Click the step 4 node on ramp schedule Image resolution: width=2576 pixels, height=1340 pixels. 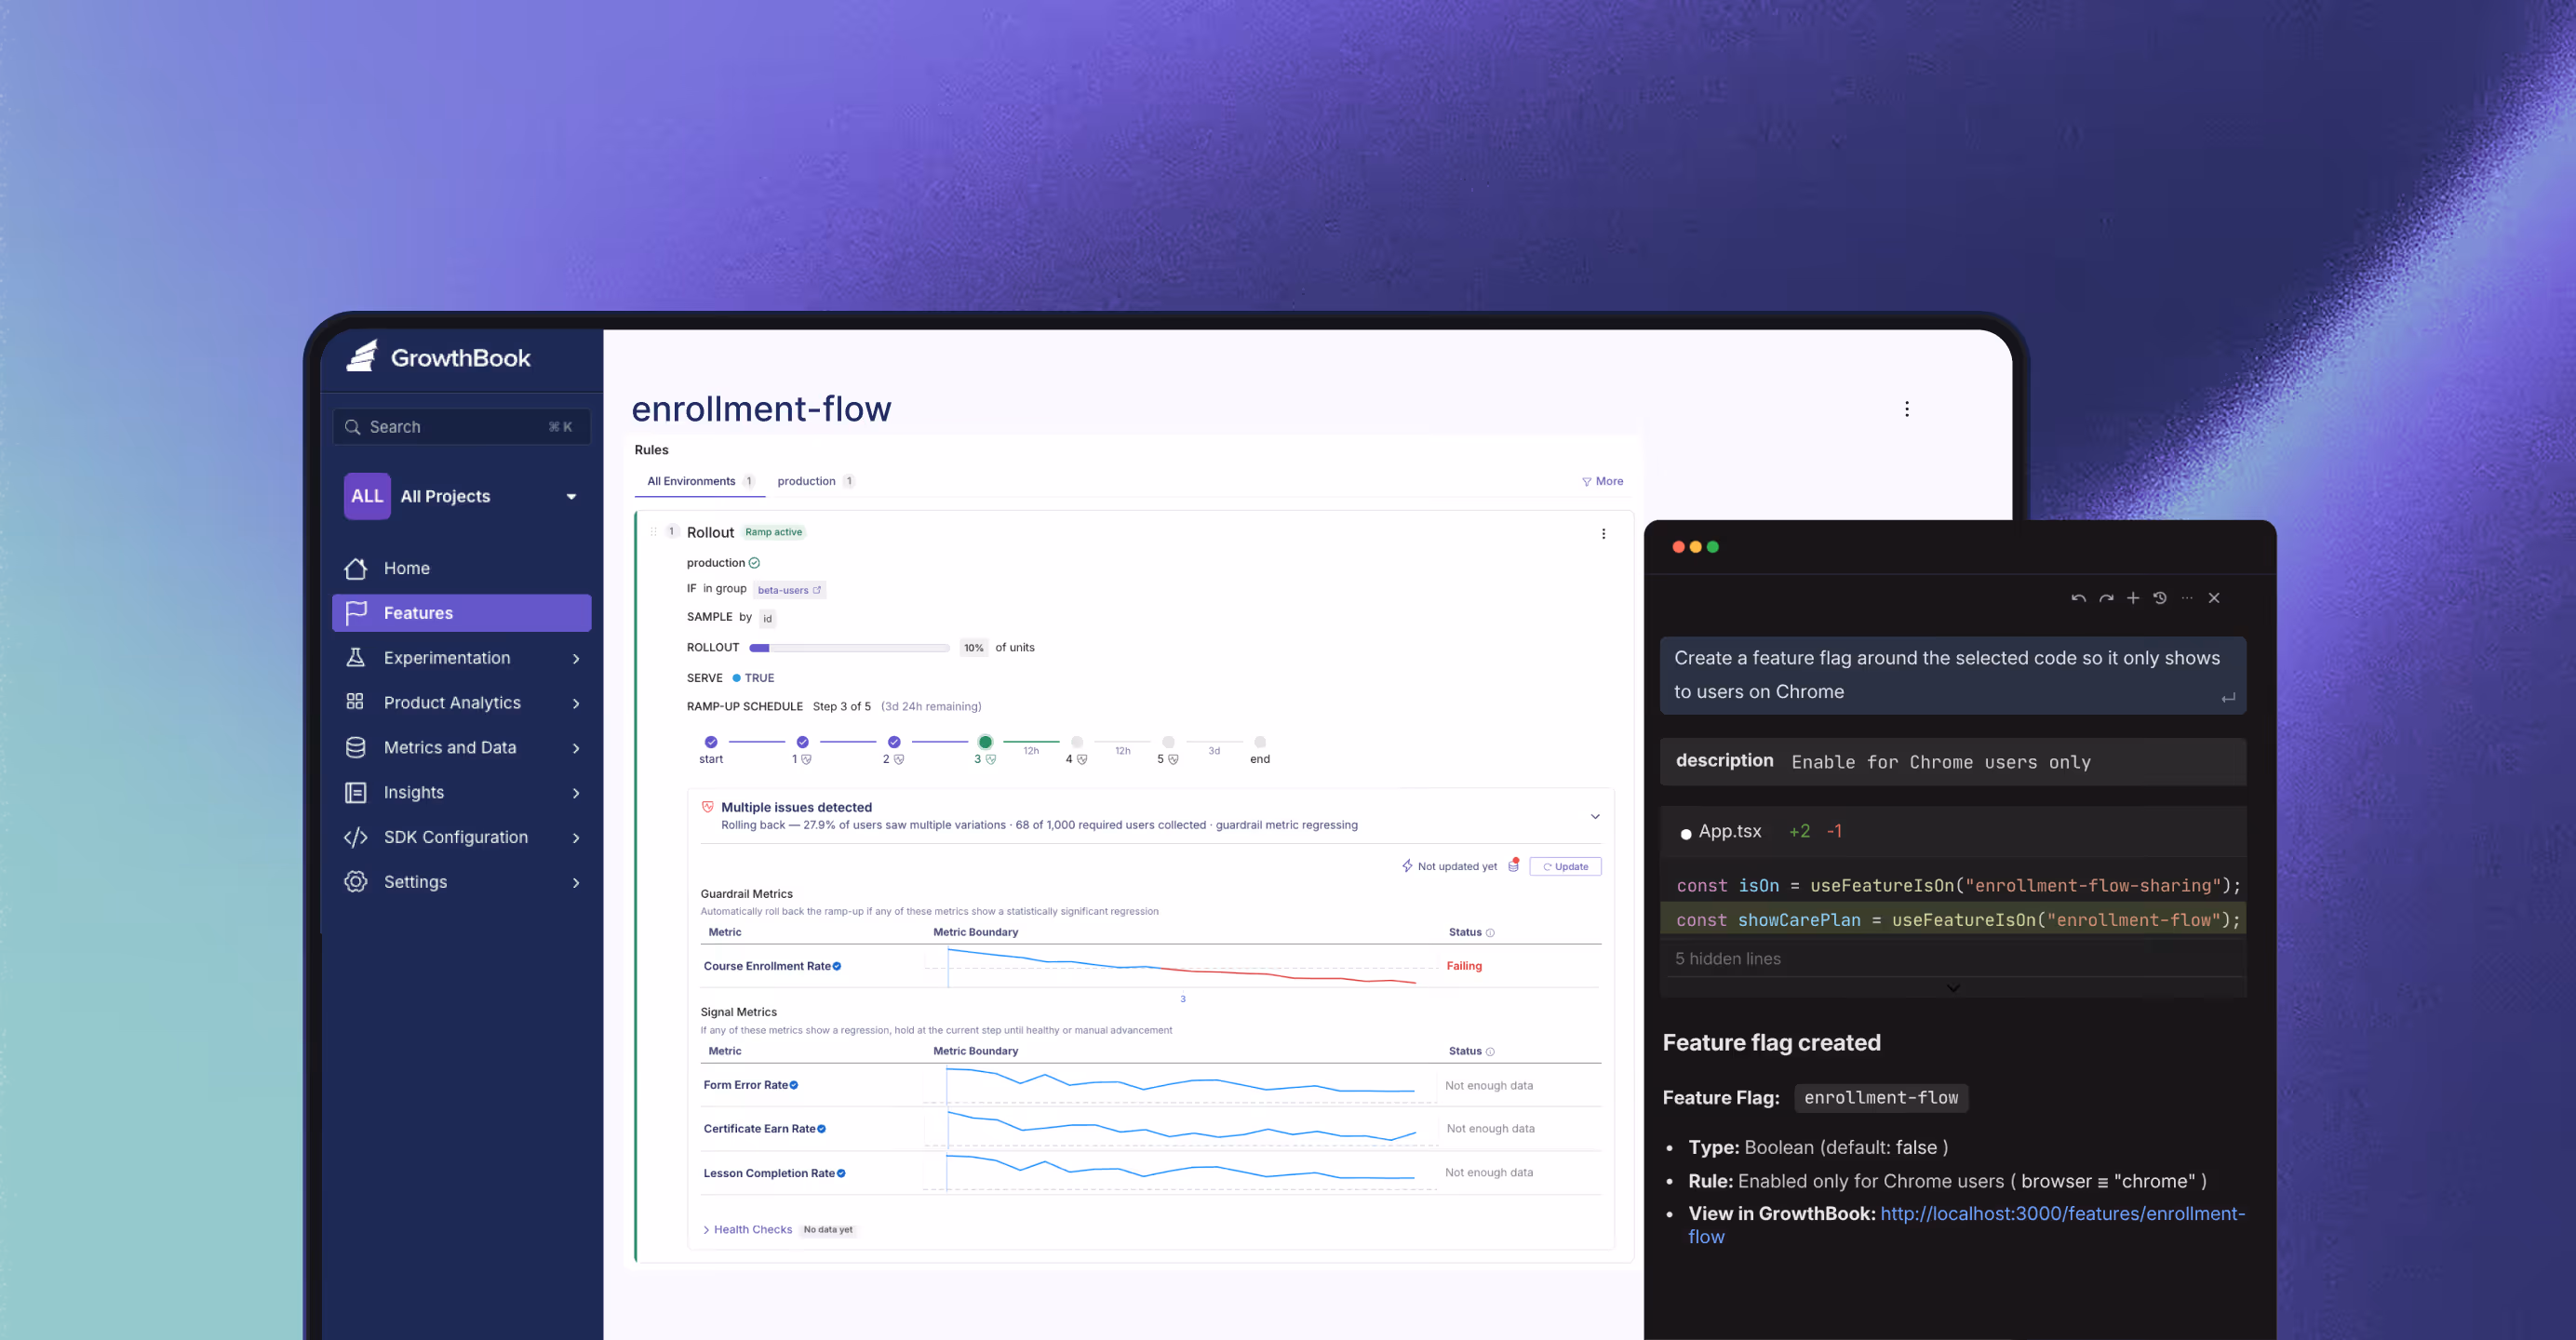1076,742
